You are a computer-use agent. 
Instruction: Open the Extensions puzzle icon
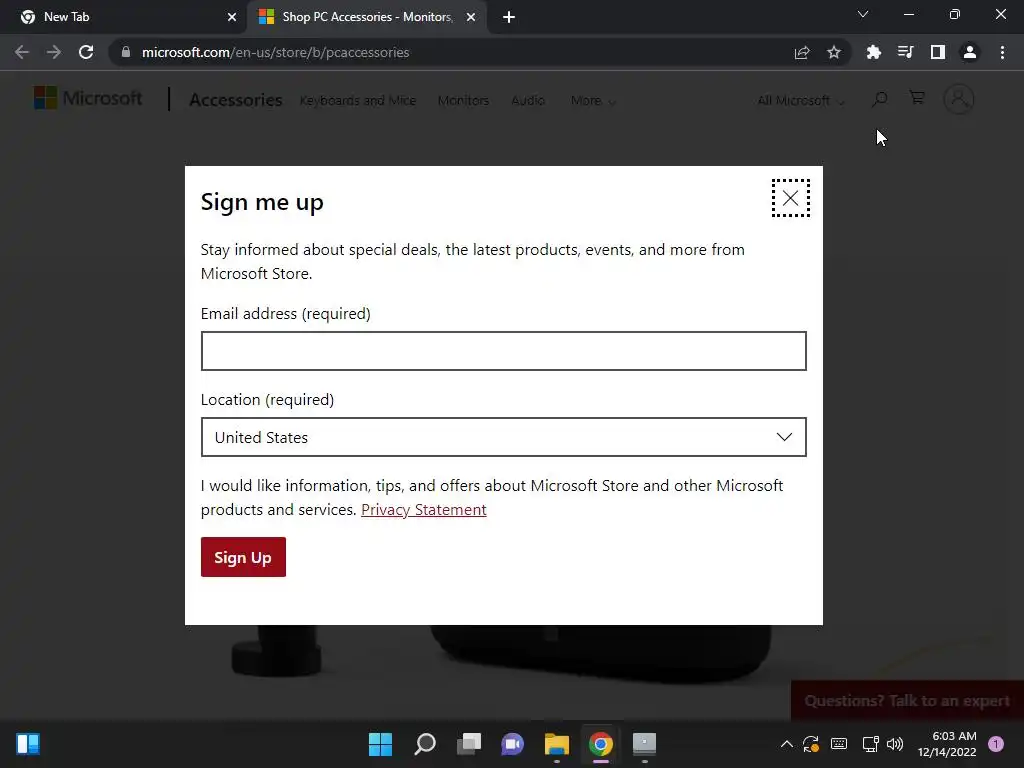873,52
